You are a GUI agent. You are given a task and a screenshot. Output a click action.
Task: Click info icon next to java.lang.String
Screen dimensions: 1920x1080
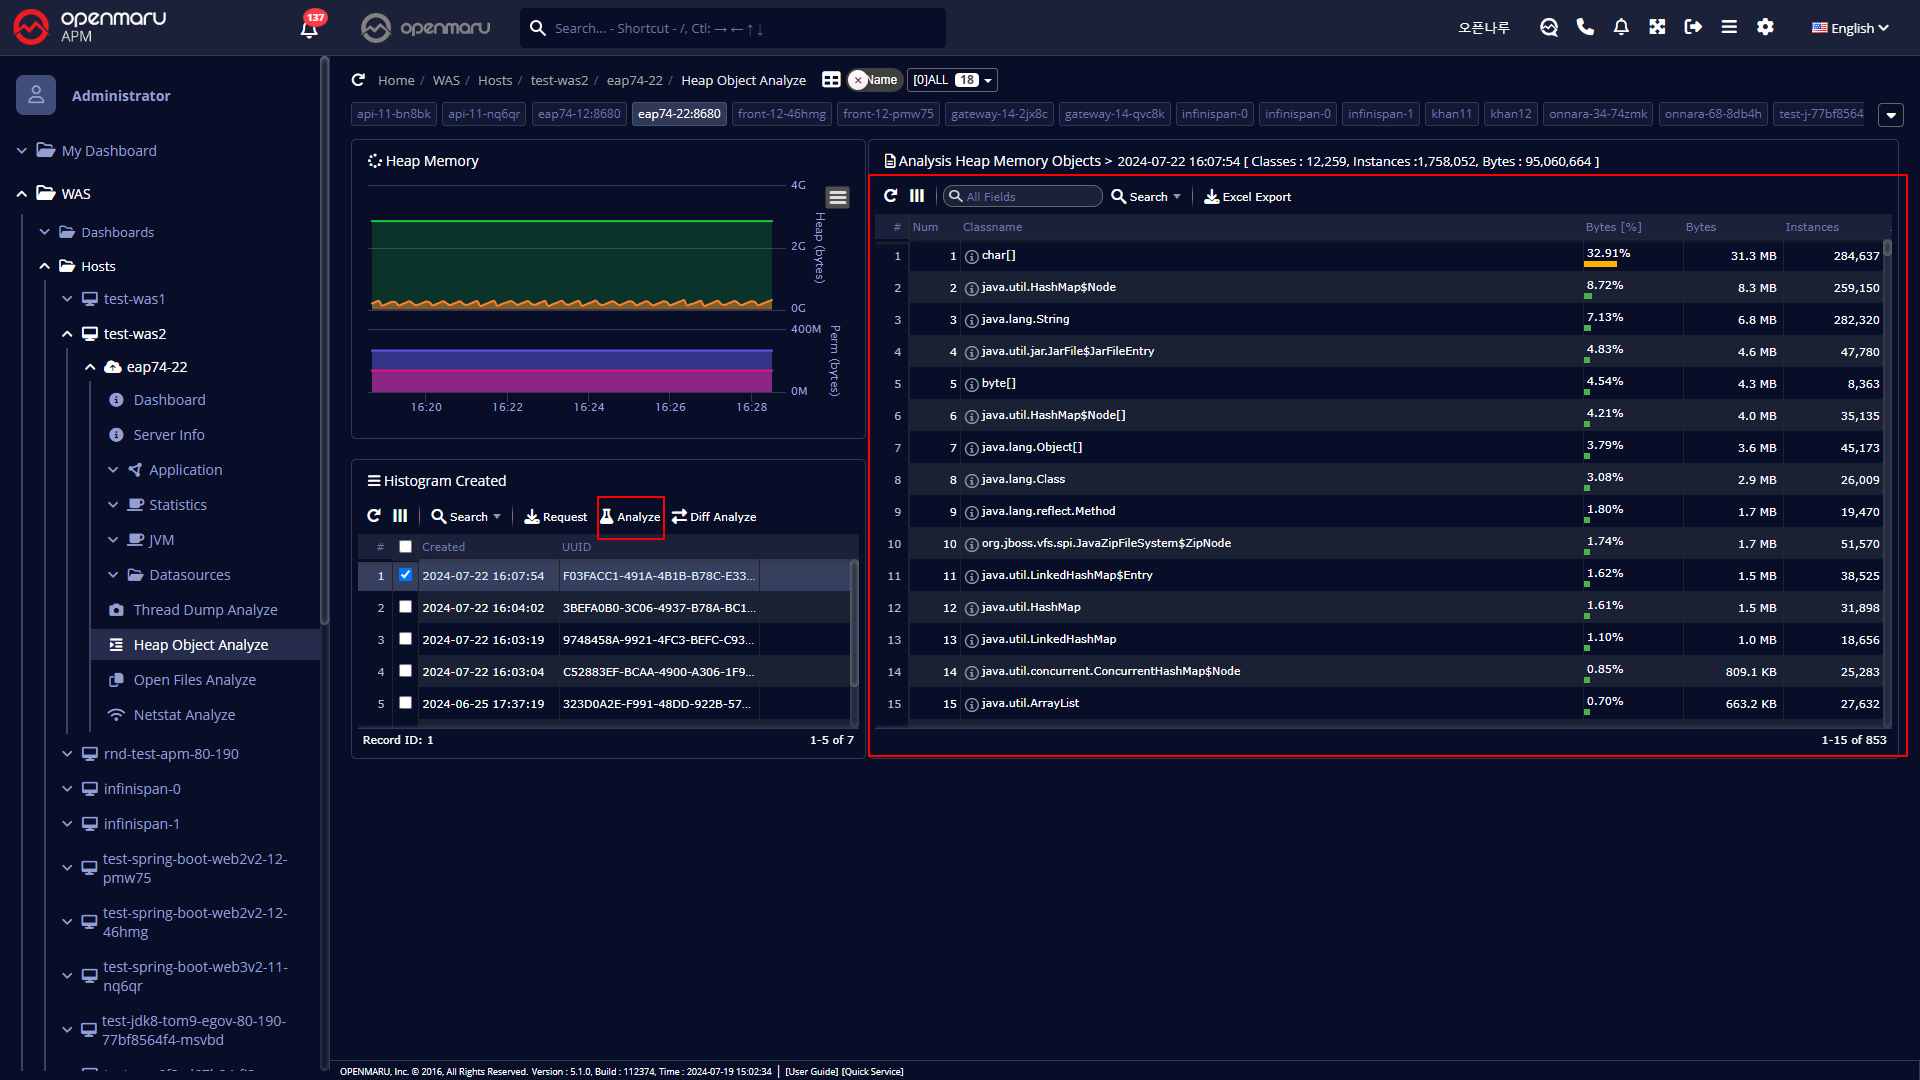[971, 320]
